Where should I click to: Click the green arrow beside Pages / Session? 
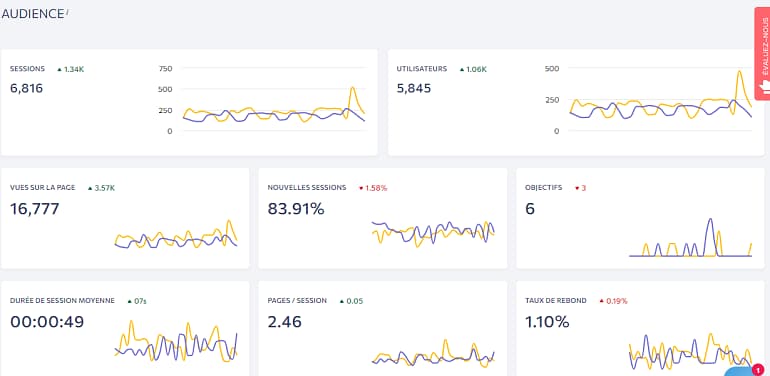point(342,301)
